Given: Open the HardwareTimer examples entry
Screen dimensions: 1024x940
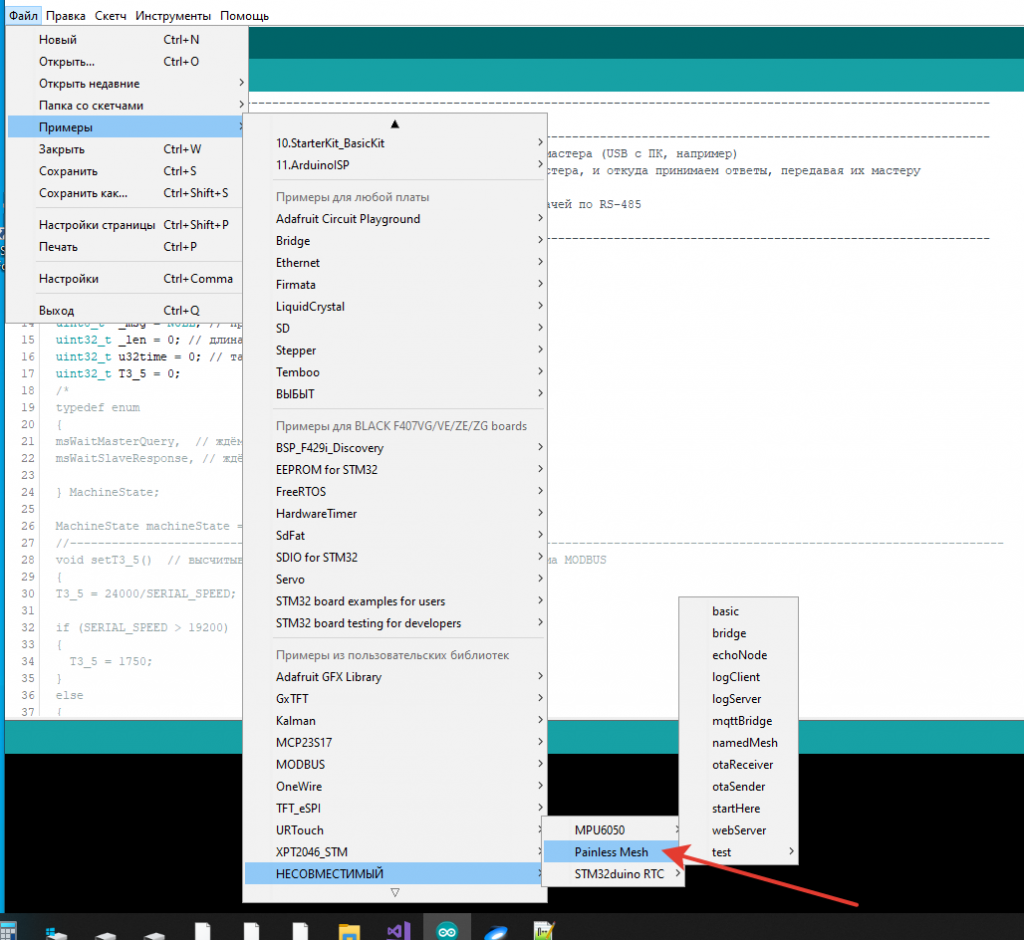Looking at the screenshot, I should [x=394, y=513].
